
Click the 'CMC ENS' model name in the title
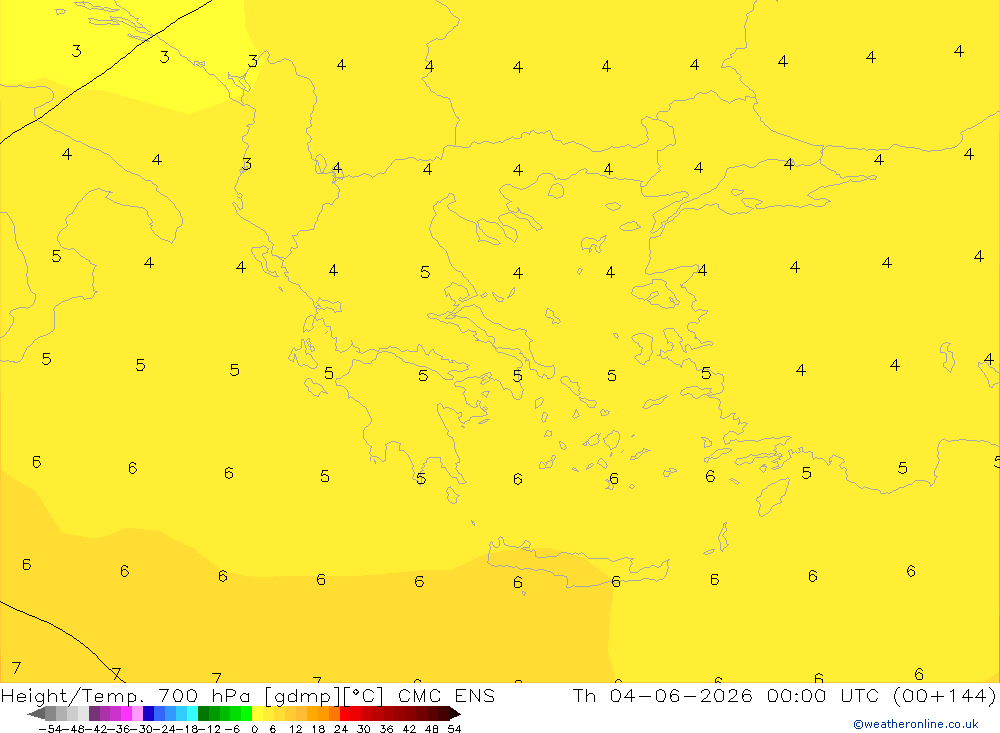pyautogui.click(x=446, y=695)
